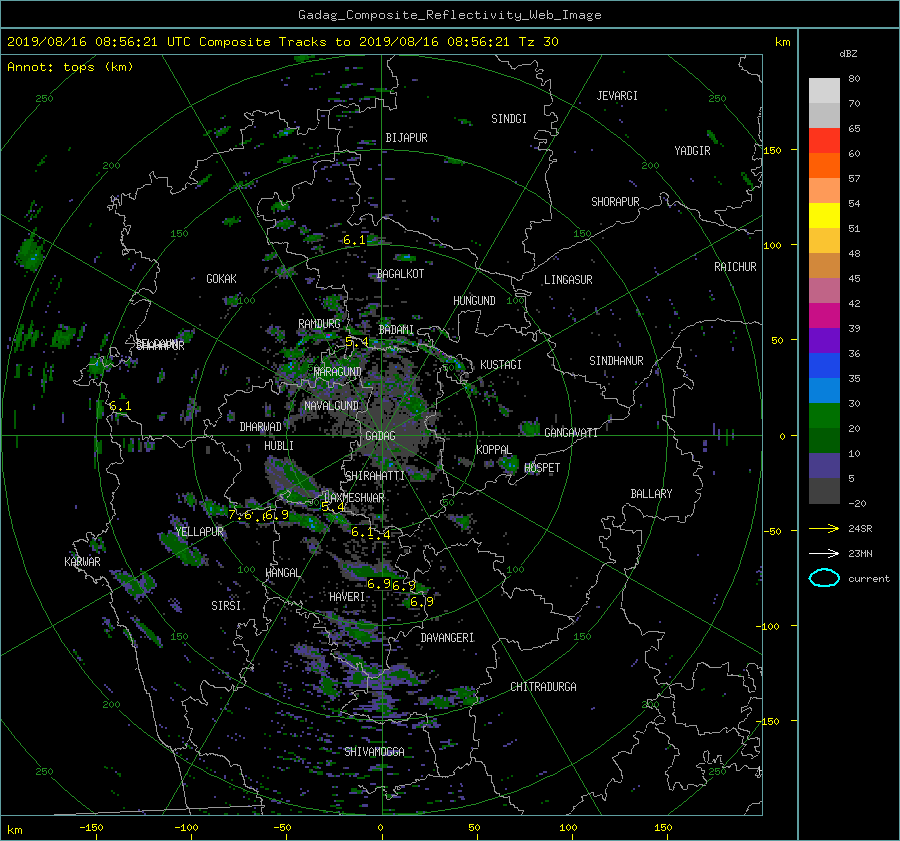900x841 pixels.
Task: Select the yellow 51 dBZ color swatch
Action: click(824, 216)
